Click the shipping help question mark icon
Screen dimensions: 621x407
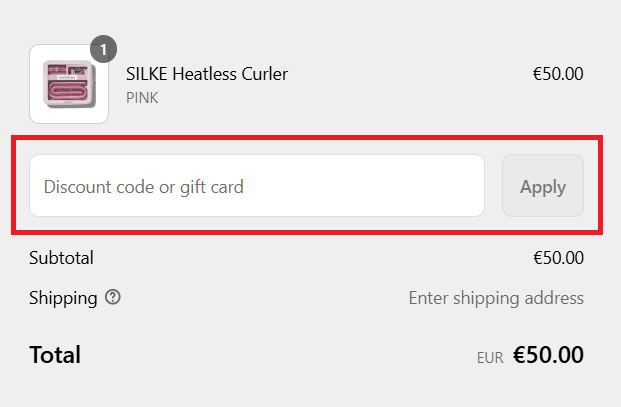tap(112, 297)
